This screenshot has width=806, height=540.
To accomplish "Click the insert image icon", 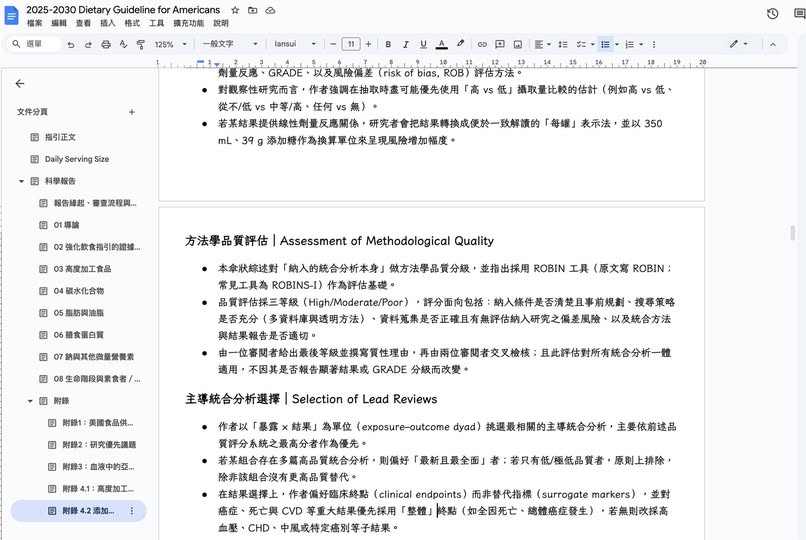I will pyautogui.click(x=517, y=44).
